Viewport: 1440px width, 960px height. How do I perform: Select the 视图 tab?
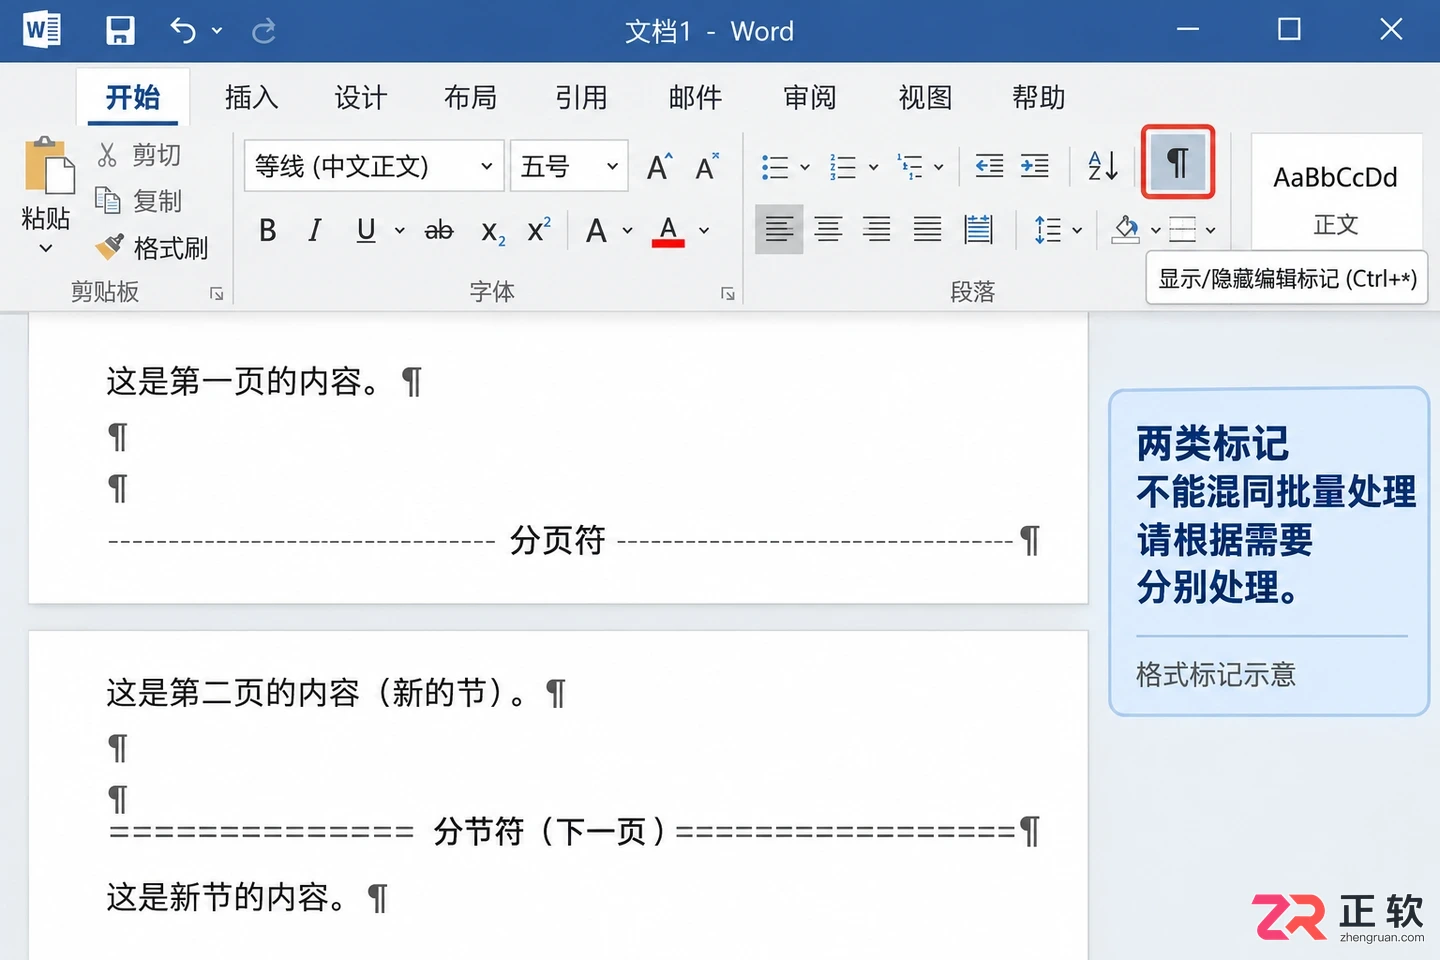[x=925, y=97]
